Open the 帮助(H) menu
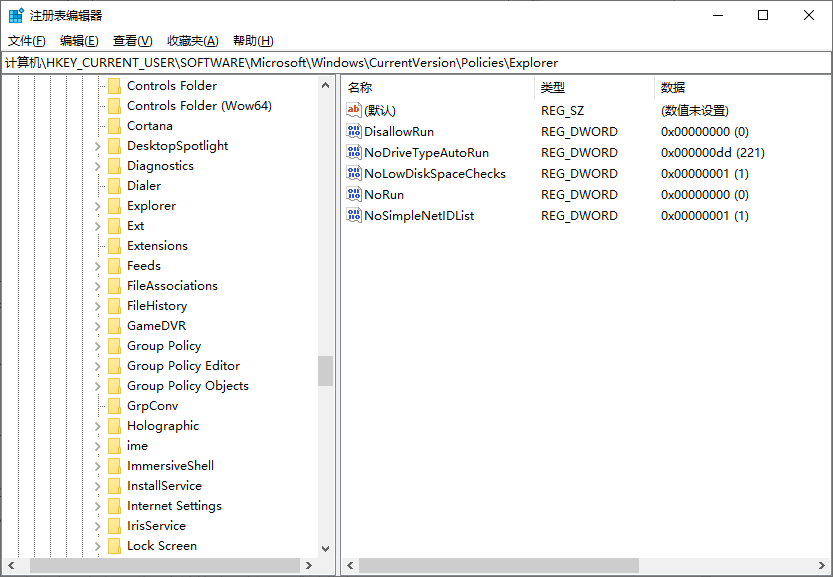This screenshot has height=577, width=833. pos(253,41)
